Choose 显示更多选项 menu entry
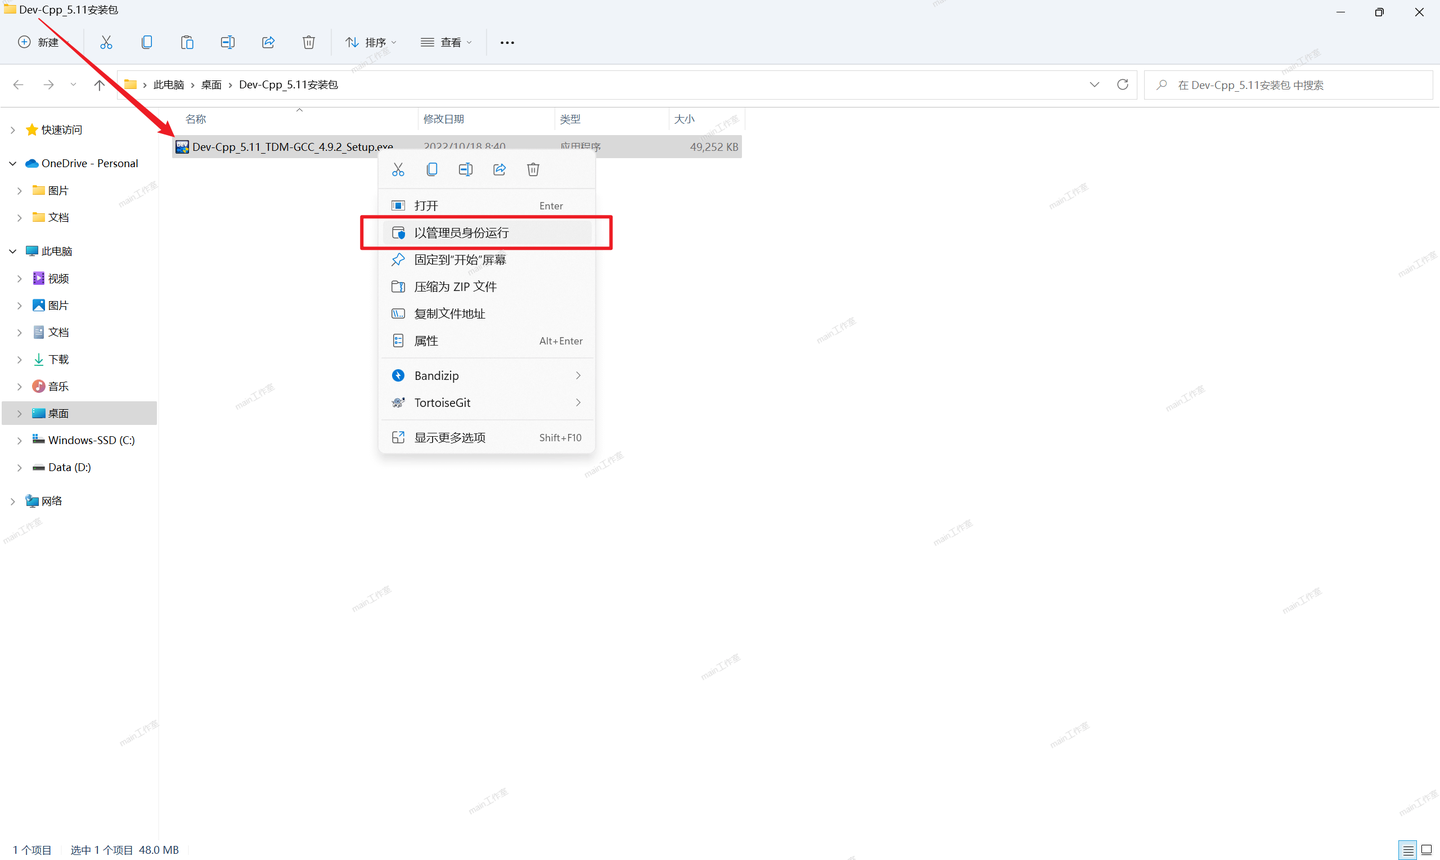The height and width of the screenshot is (860, 1440). pos(487,437)
